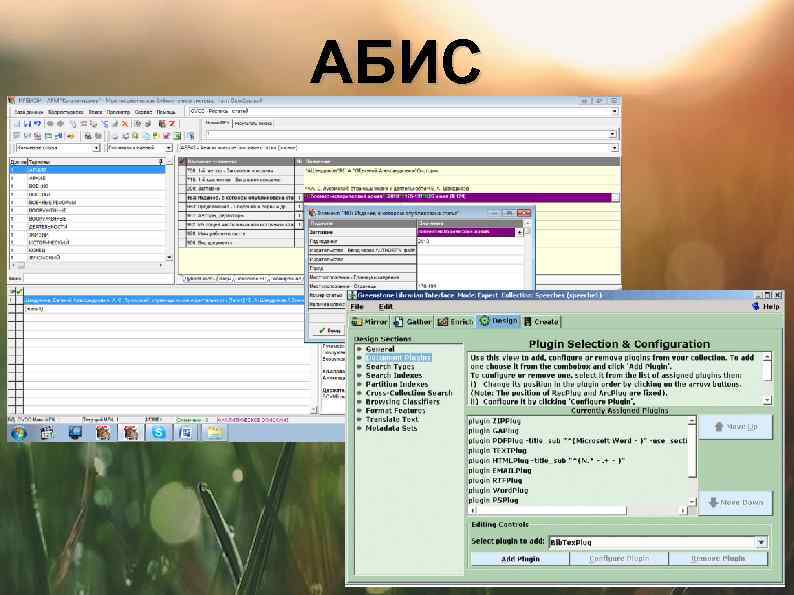Select the ДЕЯТЕЛЬНОСТЬ term row
Viewport: 794px width, 595px height.
point(87,226)
